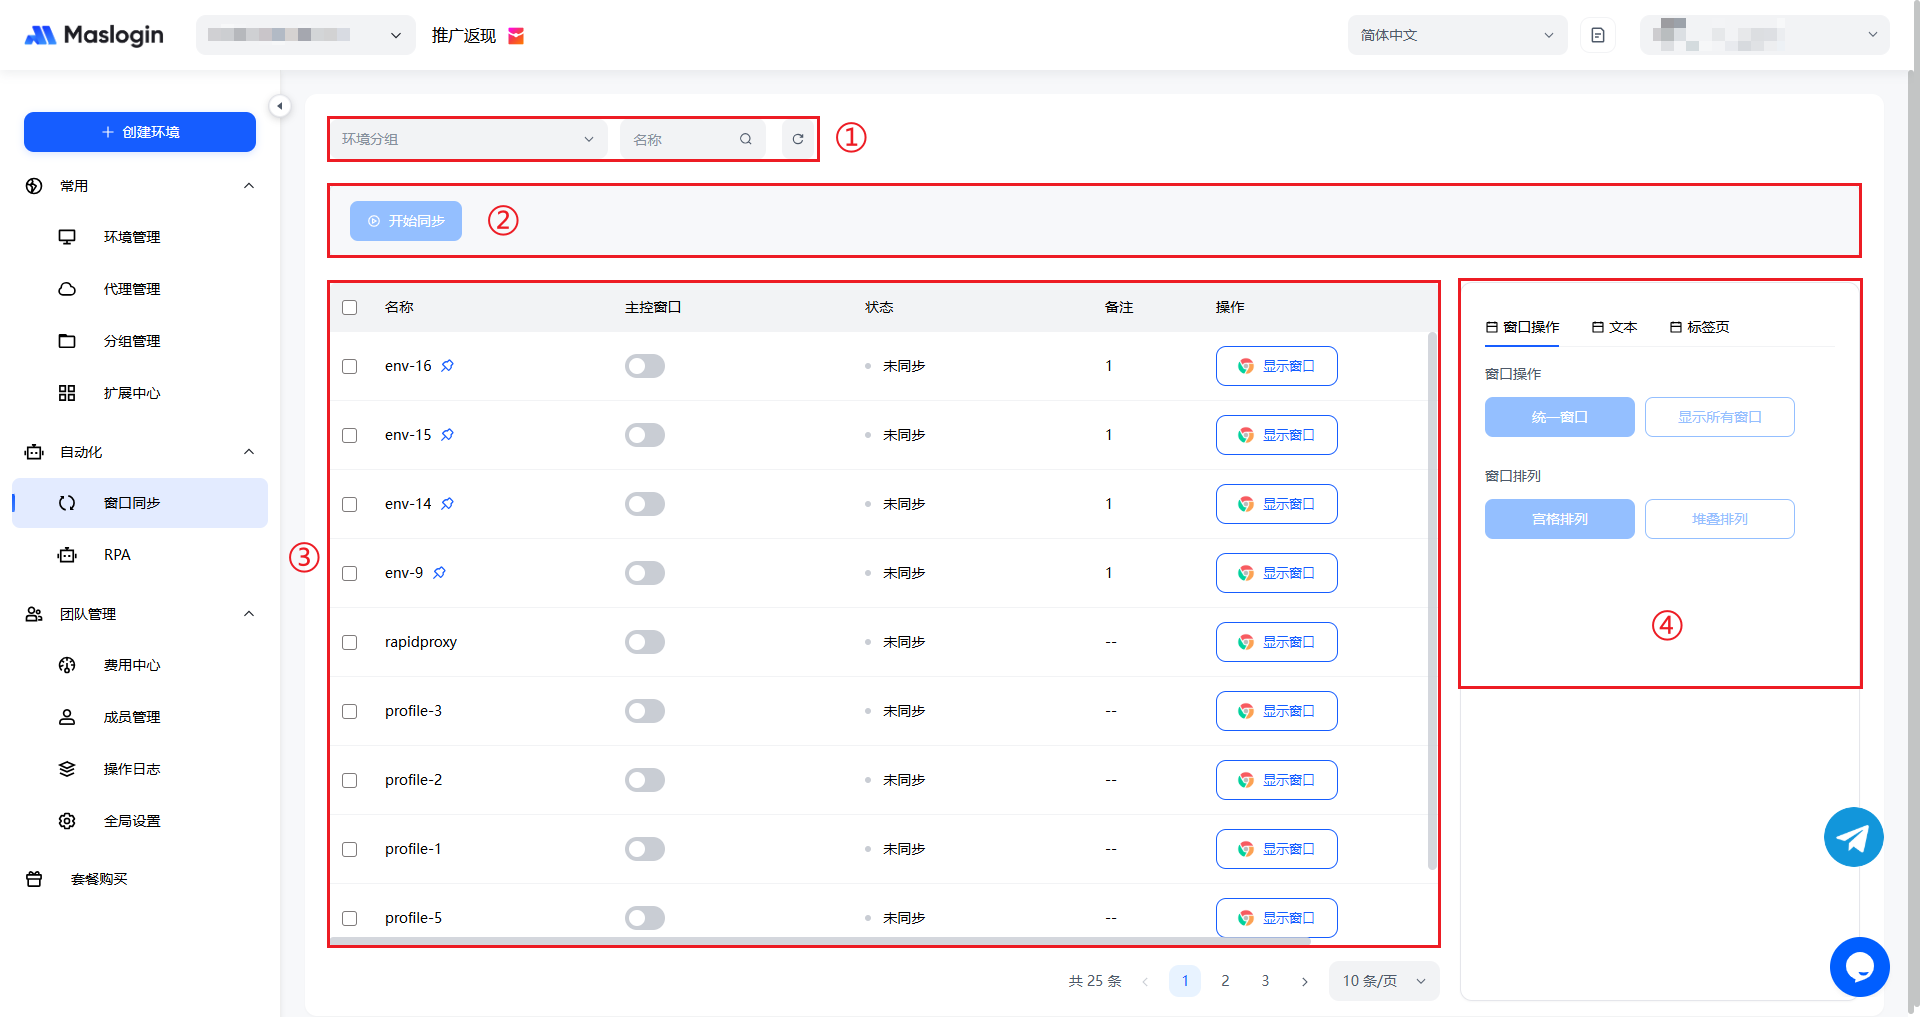Image resolution: width=1920 pixels, height=1017 pixels.
Task: Check the checkbox for rapidproxy row
Action: [x=349, y=642]
